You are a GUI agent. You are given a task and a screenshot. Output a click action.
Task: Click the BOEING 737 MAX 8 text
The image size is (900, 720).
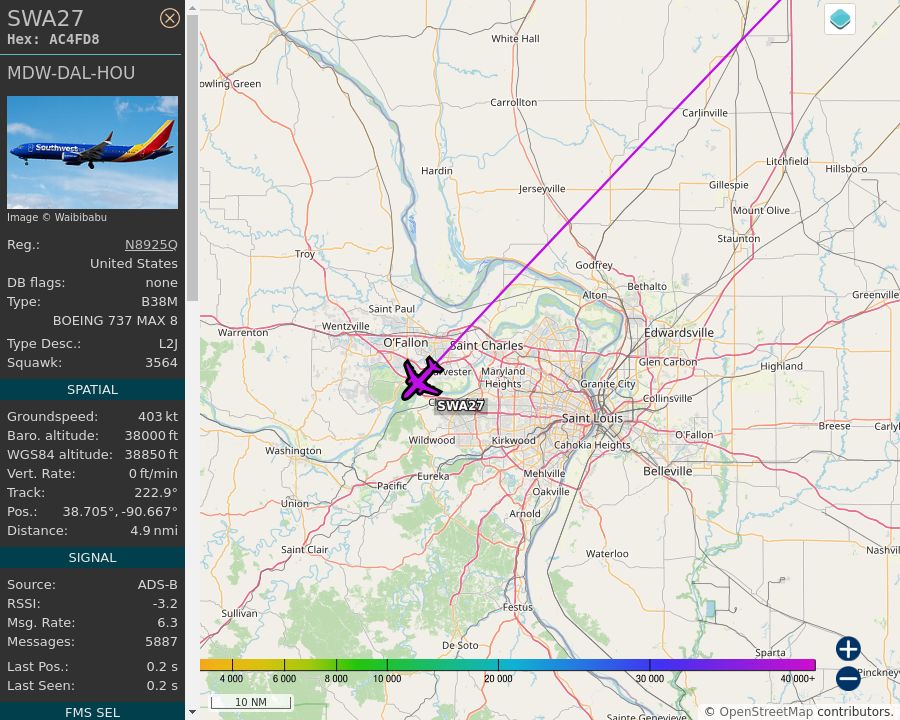(x=115, y=320)
